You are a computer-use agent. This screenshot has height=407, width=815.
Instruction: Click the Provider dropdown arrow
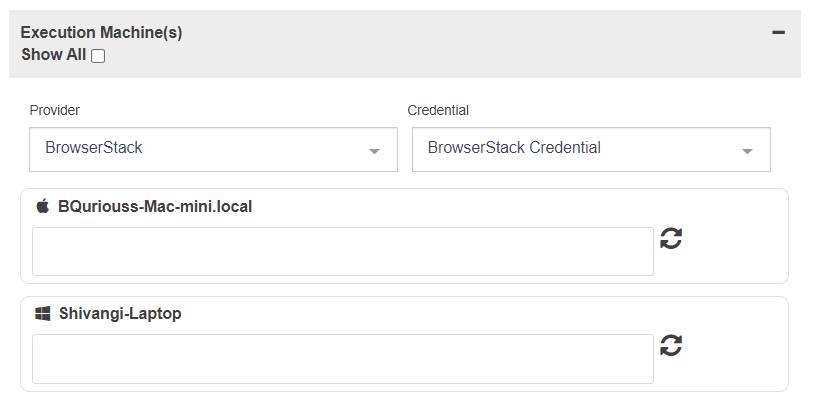click(x=374, y=151)
